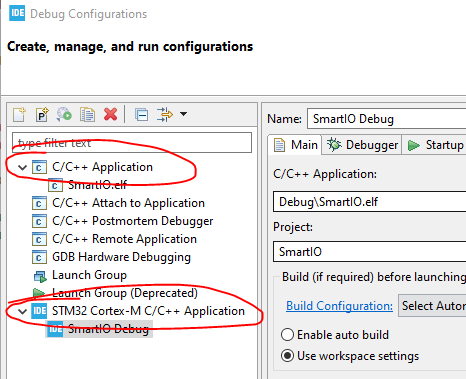Switch to the Debugger tab
466x379 pixels.
coord(362,145)
